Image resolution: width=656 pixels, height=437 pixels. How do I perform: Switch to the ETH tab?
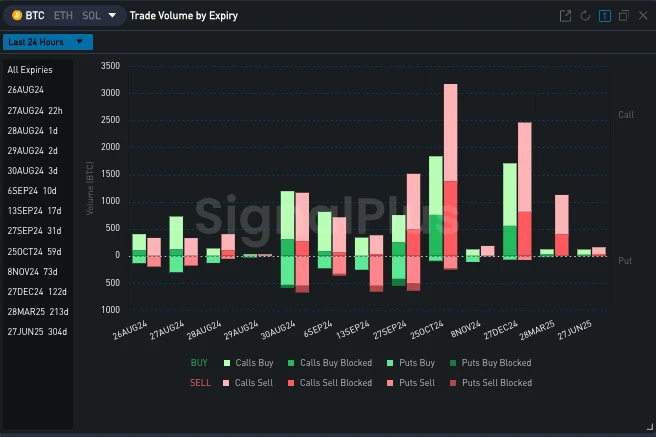pos(62,16)
